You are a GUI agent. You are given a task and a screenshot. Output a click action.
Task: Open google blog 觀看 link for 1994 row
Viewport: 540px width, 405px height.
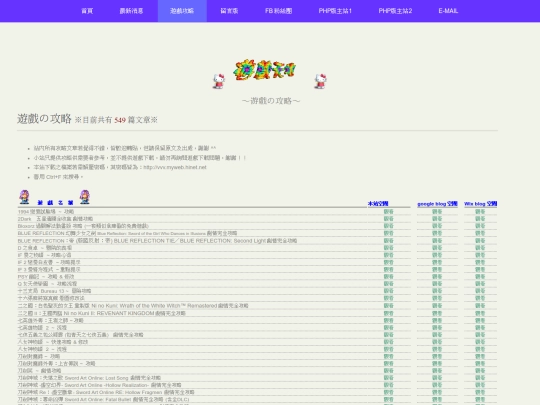(437, 211)
